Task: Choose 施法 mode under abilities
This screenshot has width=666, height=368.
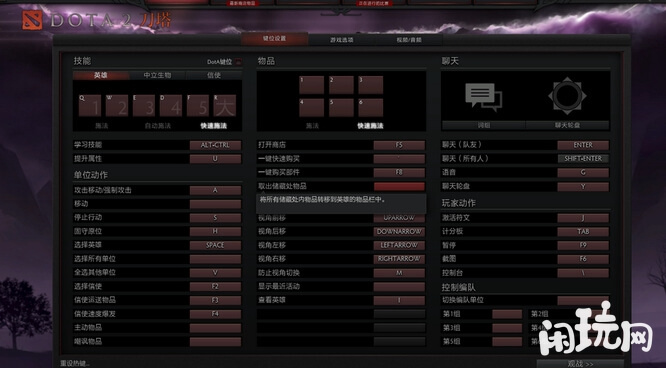Action: pyautogui.click(x=102, y=126)
